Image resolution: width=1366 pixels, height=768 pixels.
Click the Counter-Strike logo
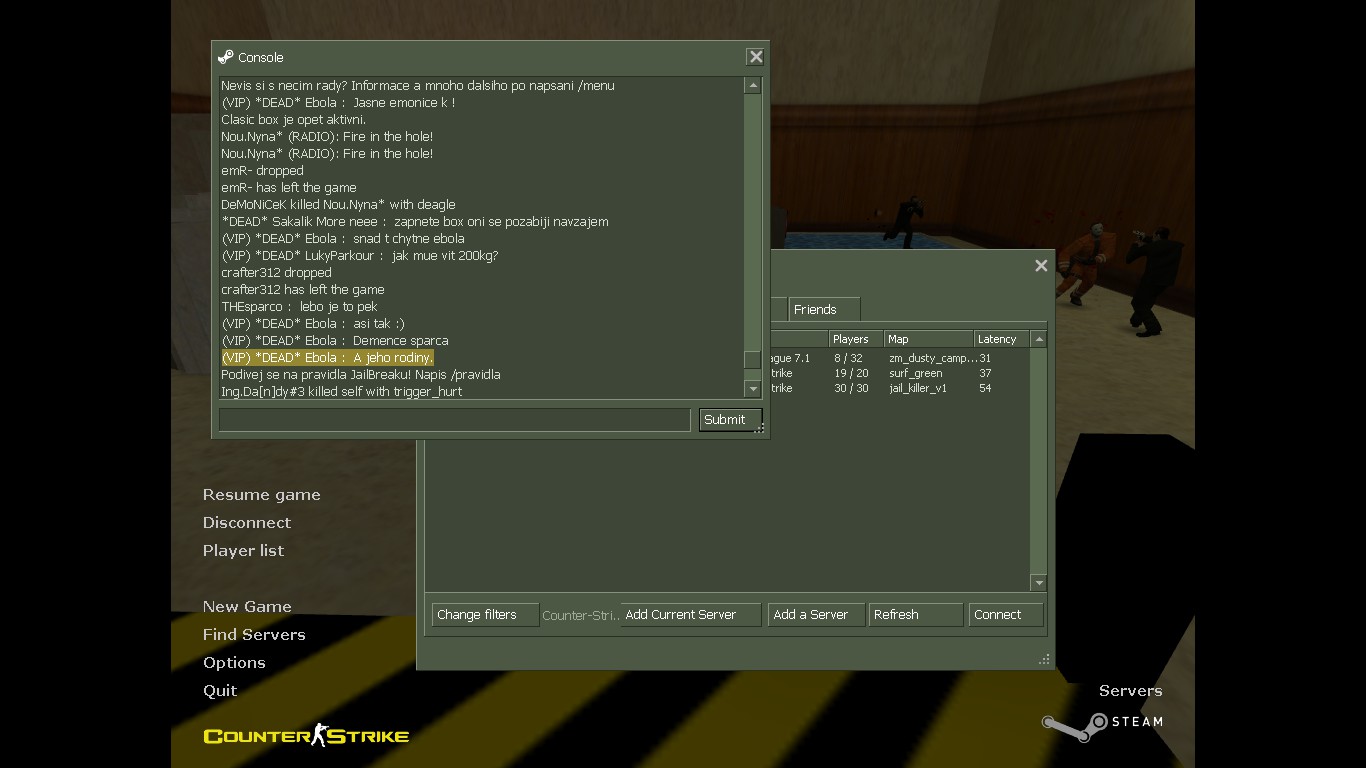306,736
